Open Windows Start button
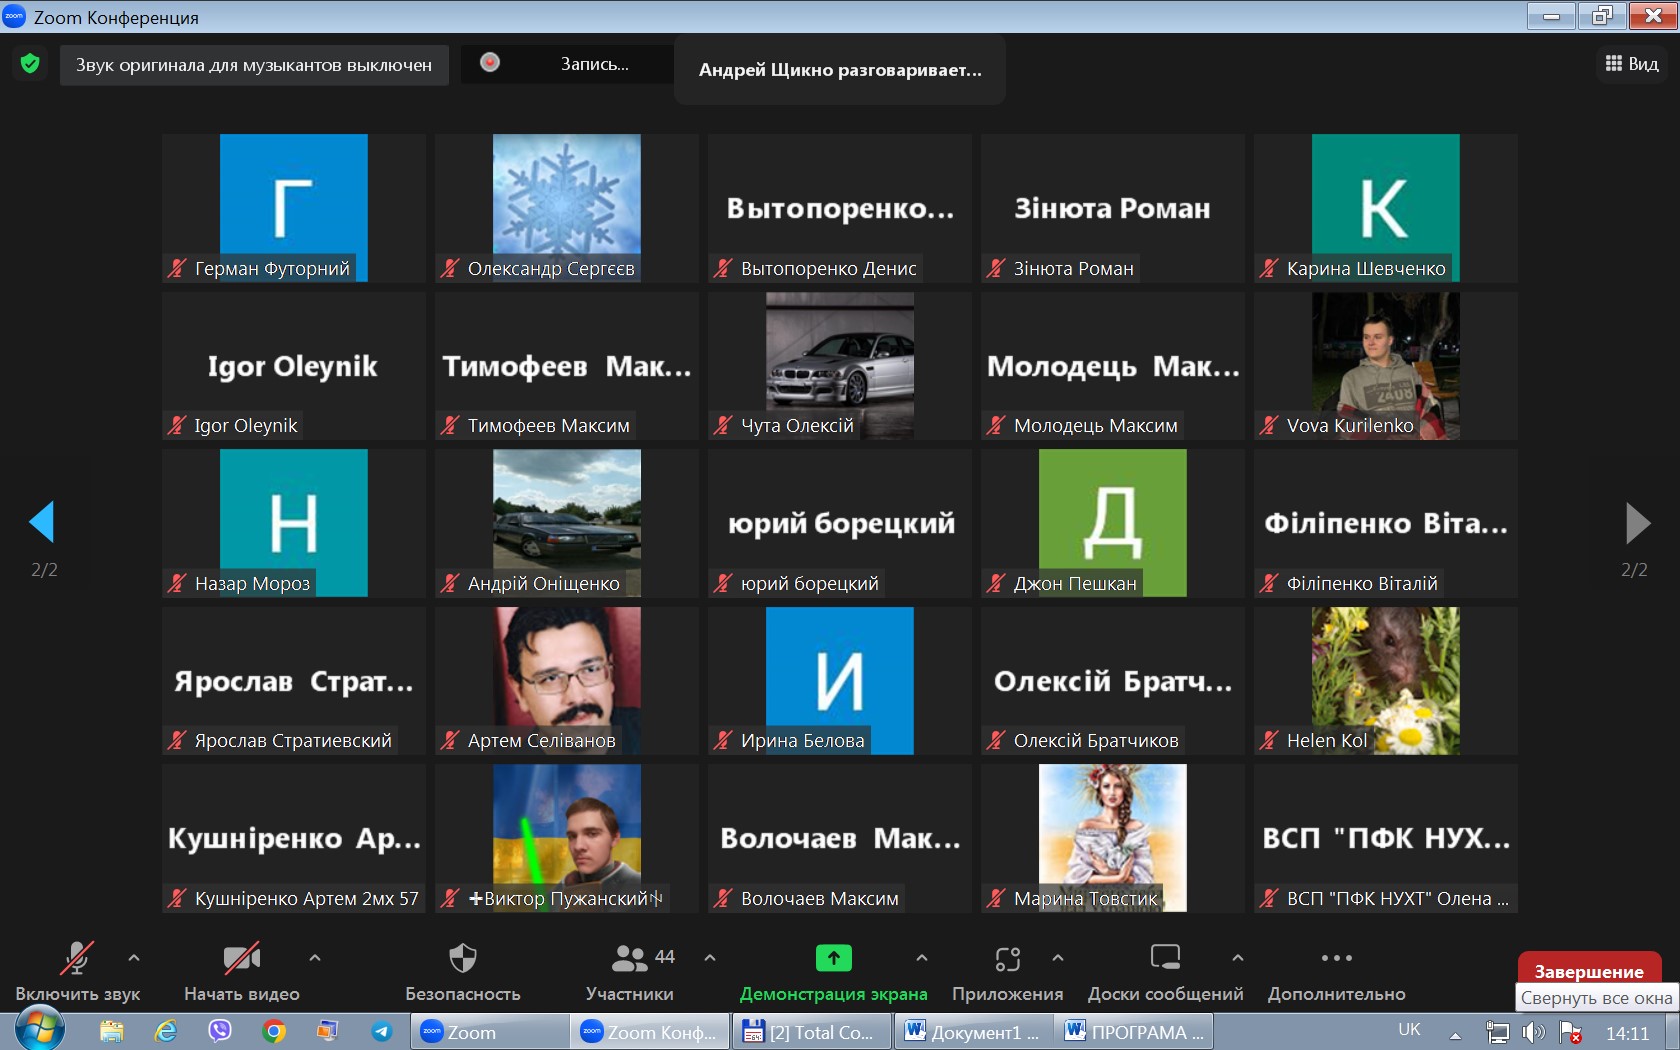1680x1050 pixels. (x=39, y=1029)
